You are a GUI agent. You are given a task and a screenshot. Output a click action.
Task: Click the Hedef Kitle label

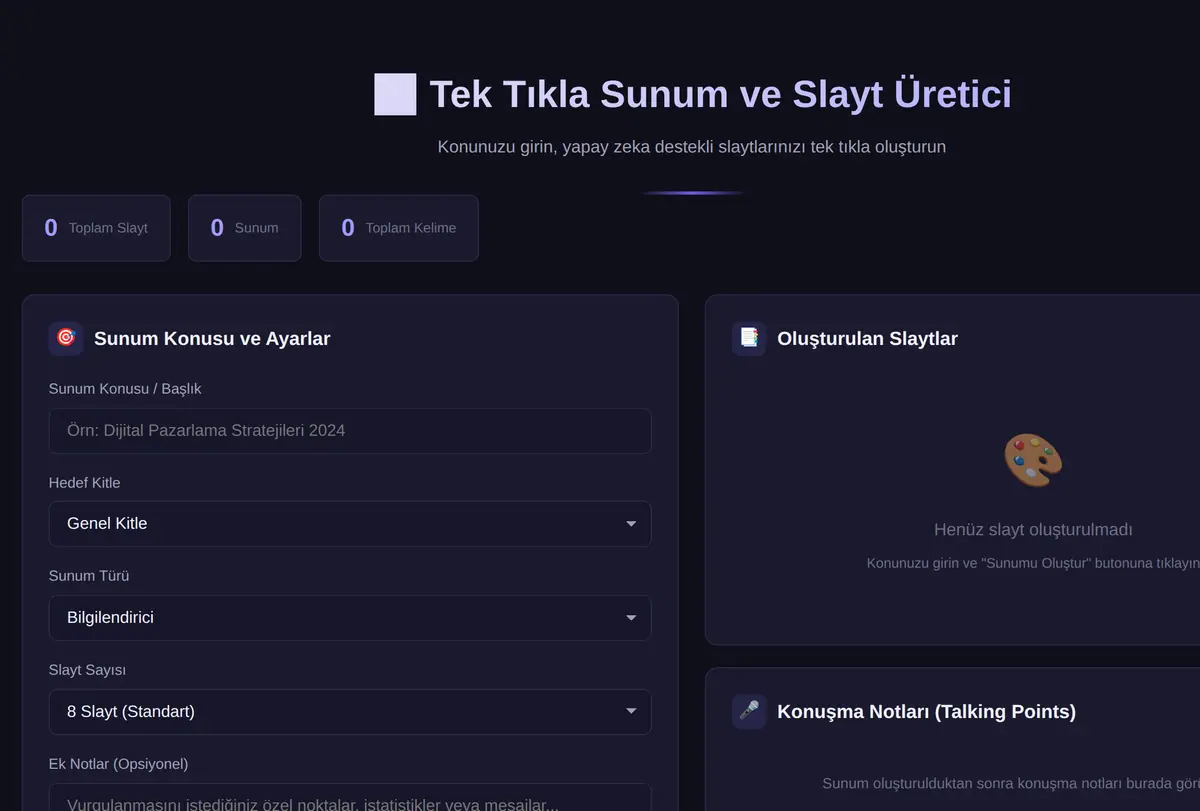[x=85, y=483]
